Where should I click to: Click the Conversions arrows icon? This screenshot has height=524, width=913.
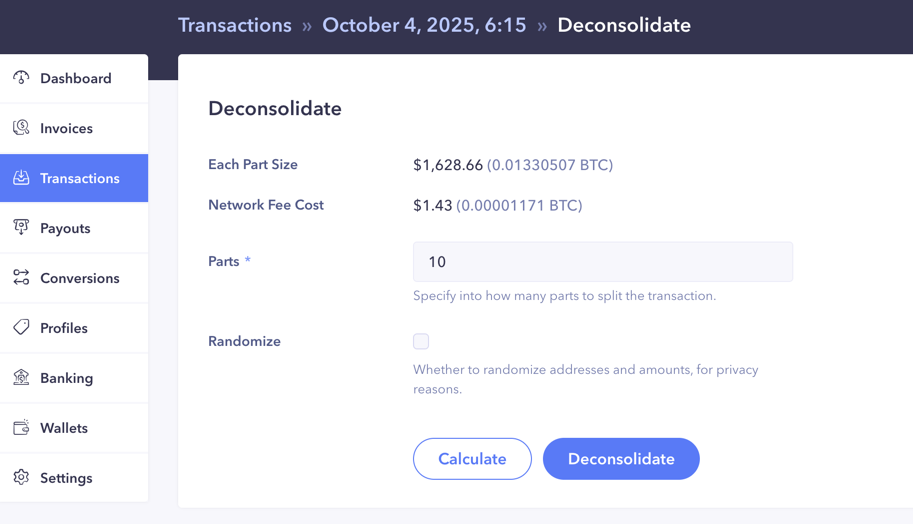(x=21, y=278)
